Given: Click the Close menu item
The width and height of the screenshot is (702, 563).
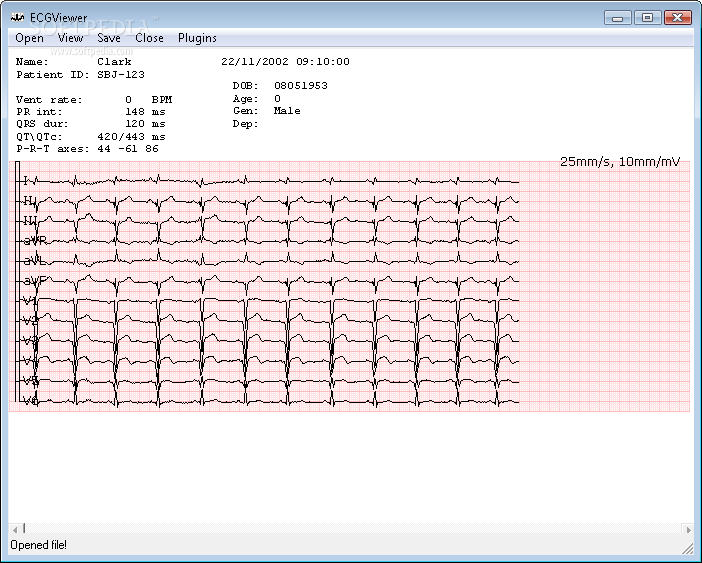Looking at the screenshot, I should 150,38.
